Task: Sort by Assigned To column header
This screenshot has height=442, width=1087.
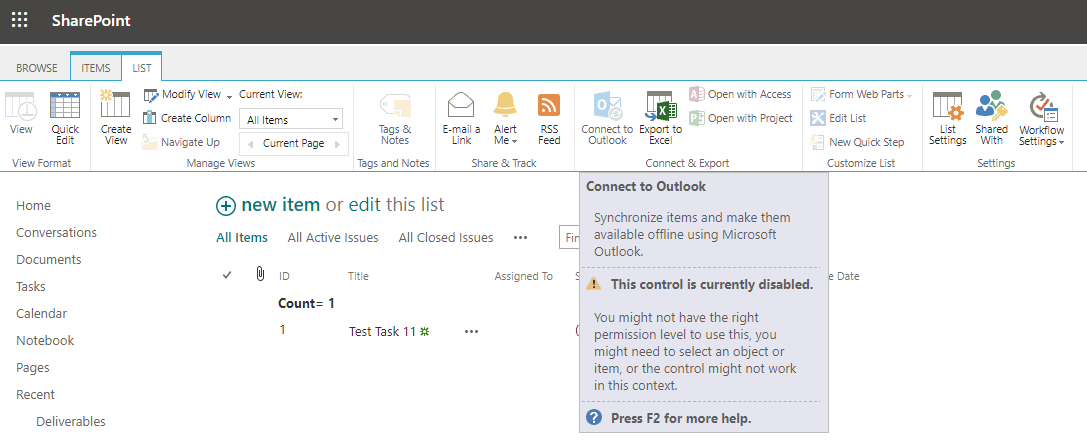Action: click(x=523, y=276)
